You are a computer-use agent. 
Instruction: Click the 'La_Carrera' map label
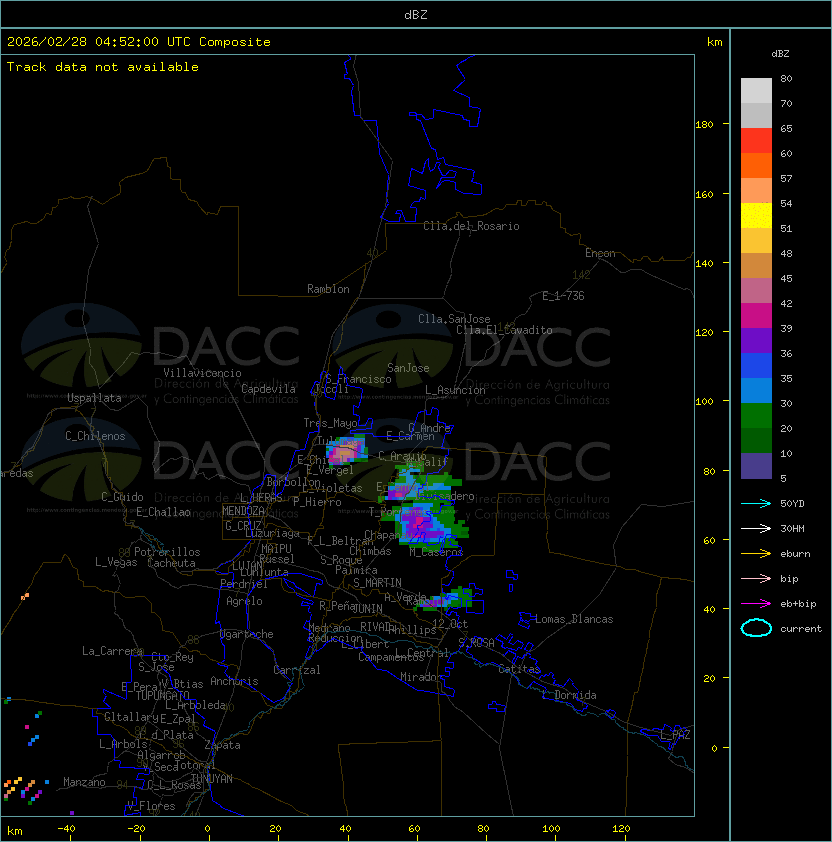112,651
